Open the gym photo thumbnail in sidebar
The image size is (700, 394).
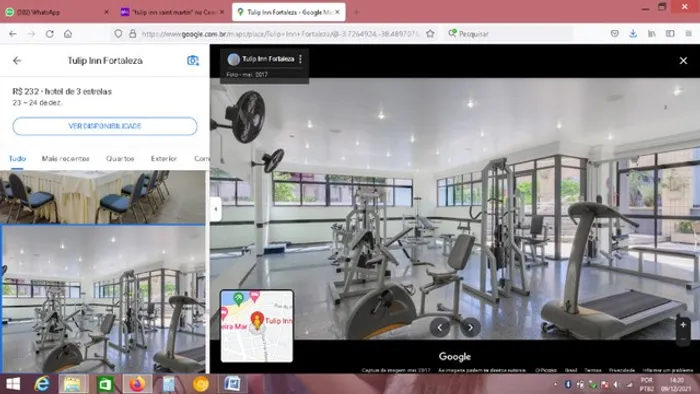click(103, 299)
